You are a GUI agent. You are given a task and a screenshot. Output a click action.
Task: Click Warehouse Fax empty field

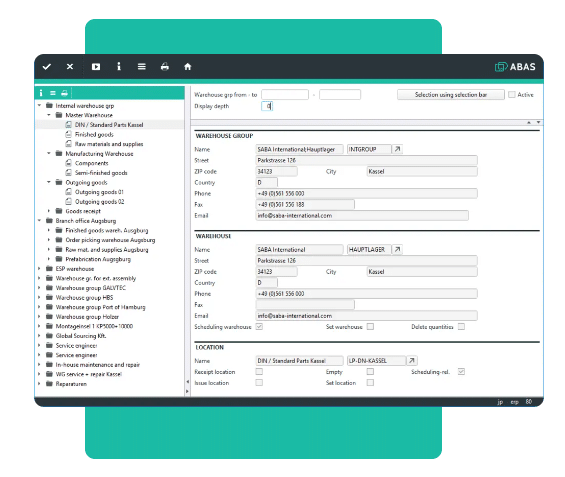click(x=305, y=305)
